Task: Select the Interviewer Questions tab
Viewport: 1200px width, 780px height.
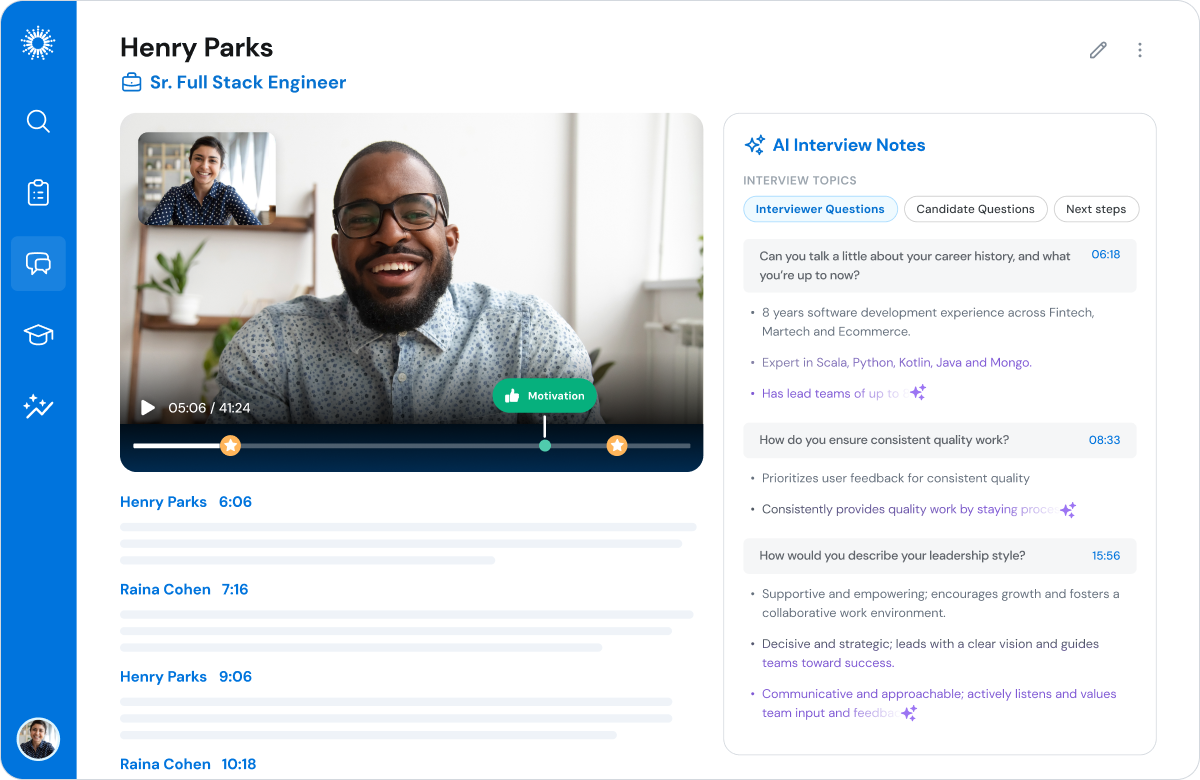Action: pos(820,209)
